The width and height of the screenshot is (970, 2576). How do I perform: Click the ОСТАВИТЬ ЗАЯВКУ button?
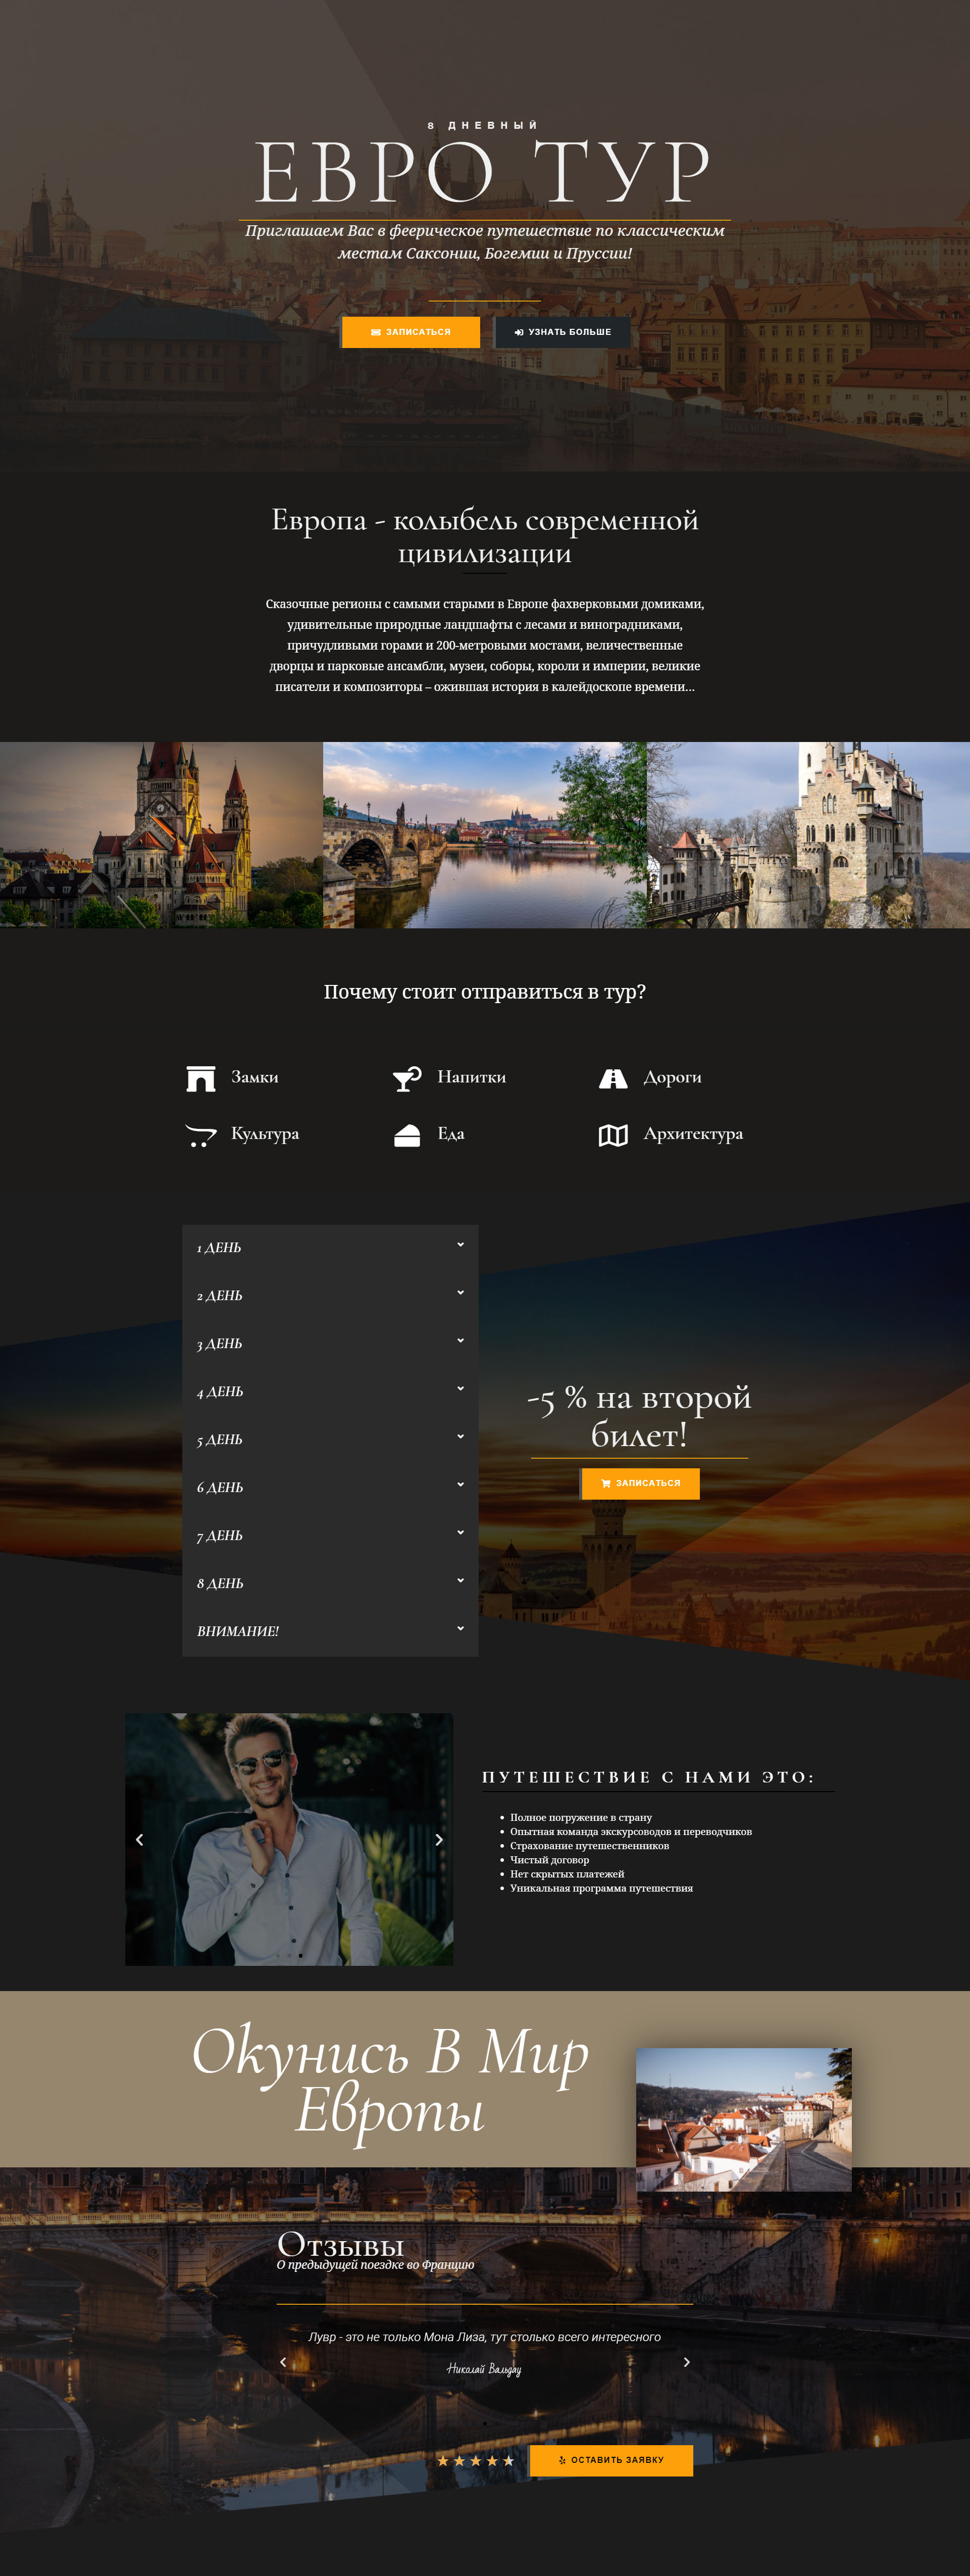(x=611, y=2460)
